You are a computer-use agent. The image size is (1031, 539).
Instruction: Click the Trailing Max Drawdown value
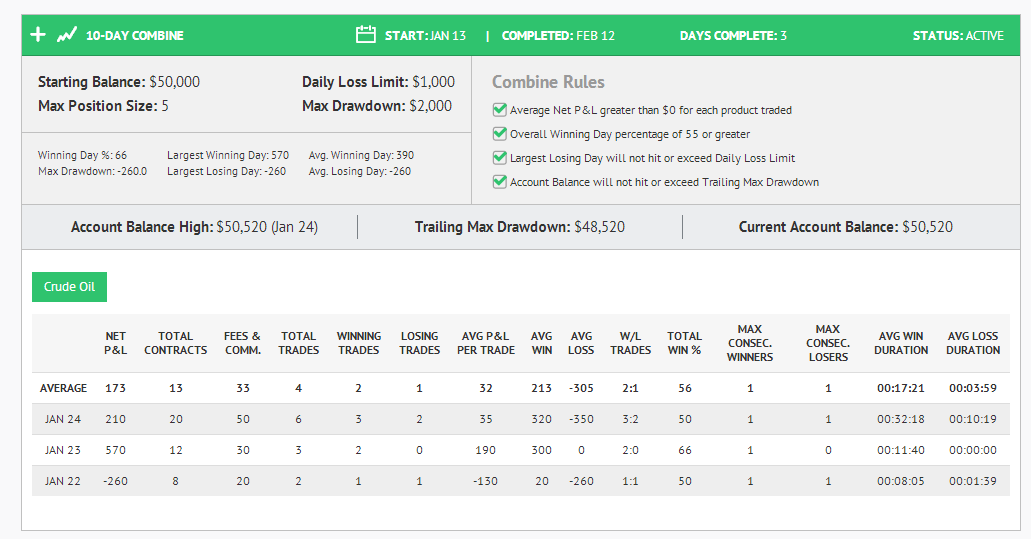click(600, 227)
